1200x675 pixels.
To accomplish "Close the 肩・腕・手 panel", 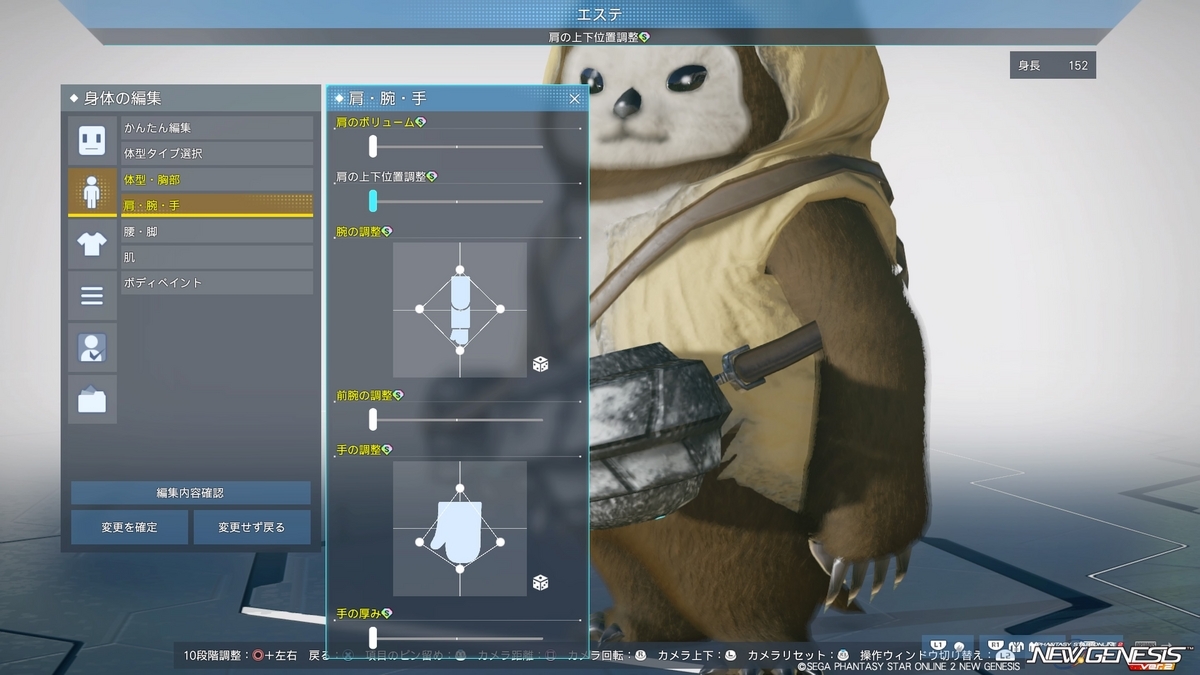I will click(x=575, y=99).
